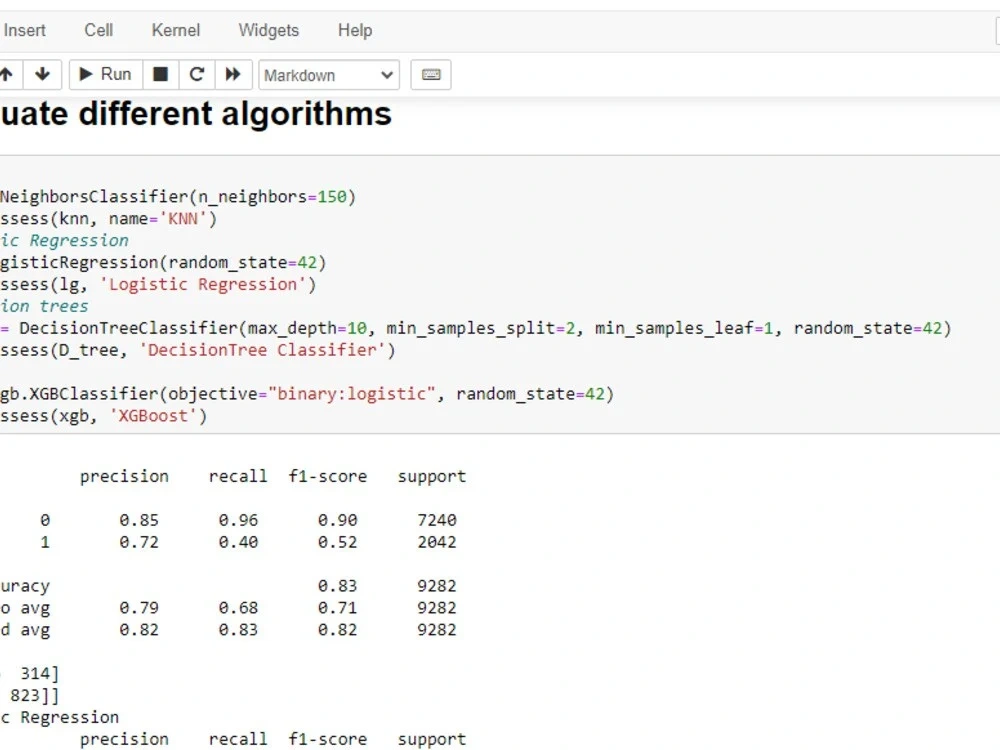Click the first 'precision' column header
Image resolution: width=1000 pixels, height=750 pixels.
pyautogui.click(x=124, y=477)
